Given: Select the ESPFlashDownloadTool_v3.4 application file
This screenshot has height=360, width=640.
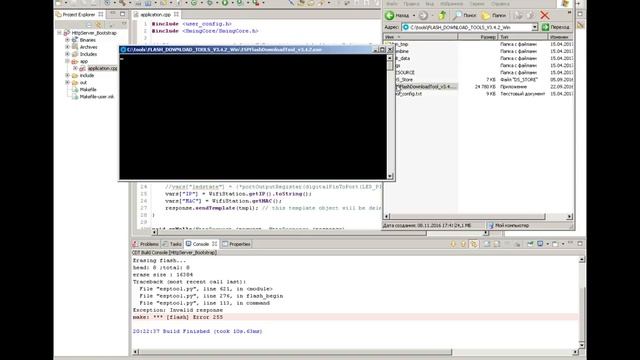Looking at the screenshot, I should pyautogui.click(x=426, y=87).
